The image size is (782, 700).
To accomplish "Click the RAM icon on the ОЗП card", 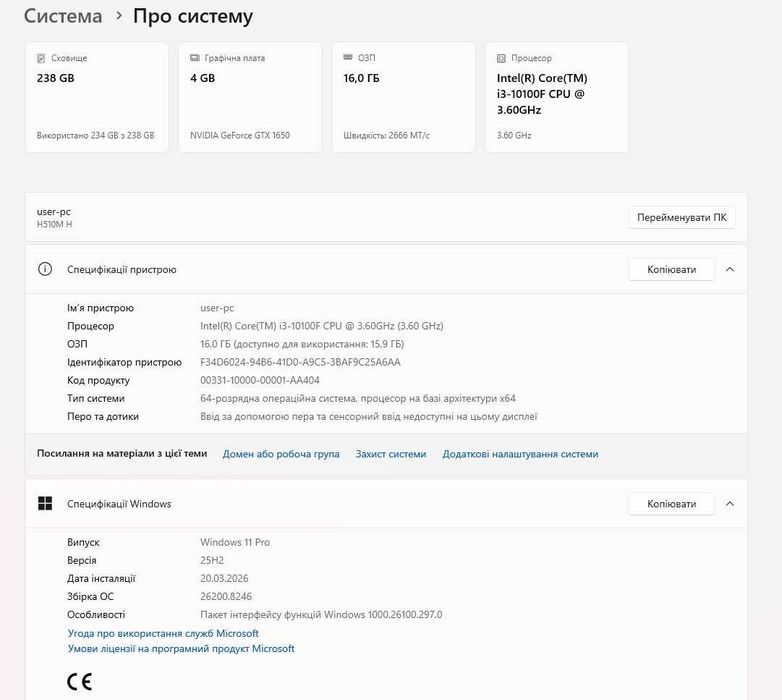I will (348, 58).
